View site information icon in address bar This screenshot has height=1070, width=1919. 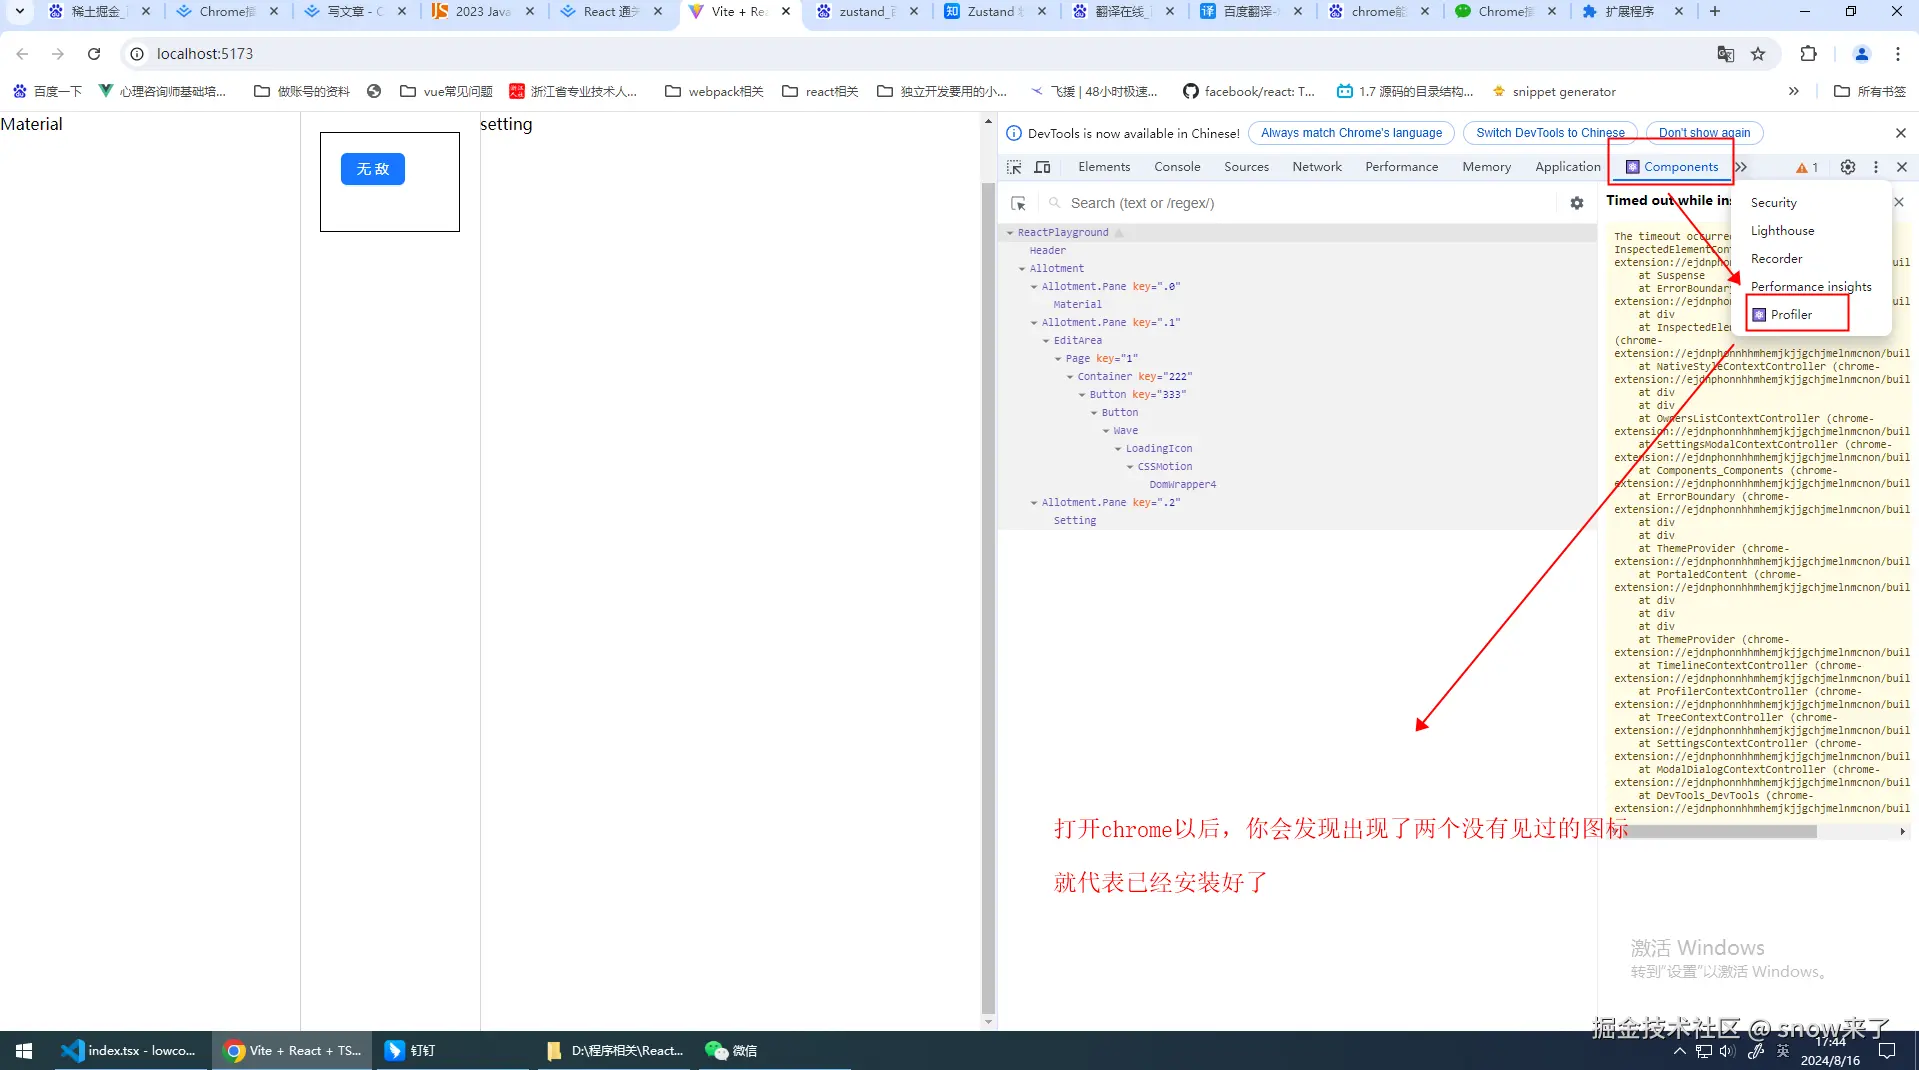[x=138, y=54]
